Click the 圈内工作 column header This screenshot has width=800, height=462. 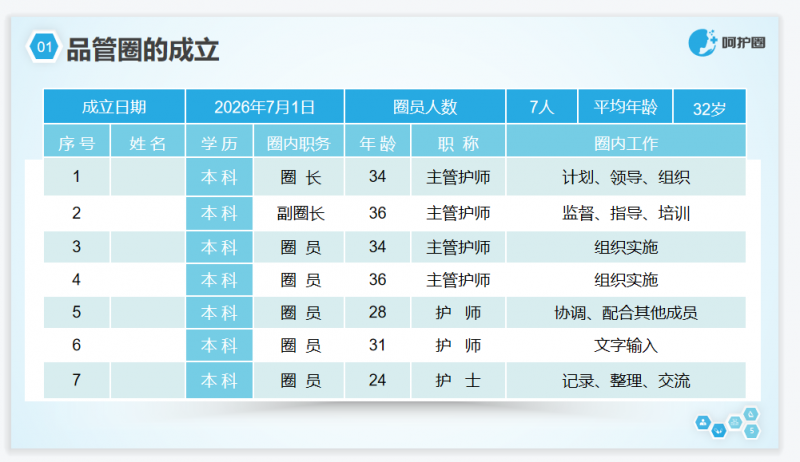pos(626,142)
